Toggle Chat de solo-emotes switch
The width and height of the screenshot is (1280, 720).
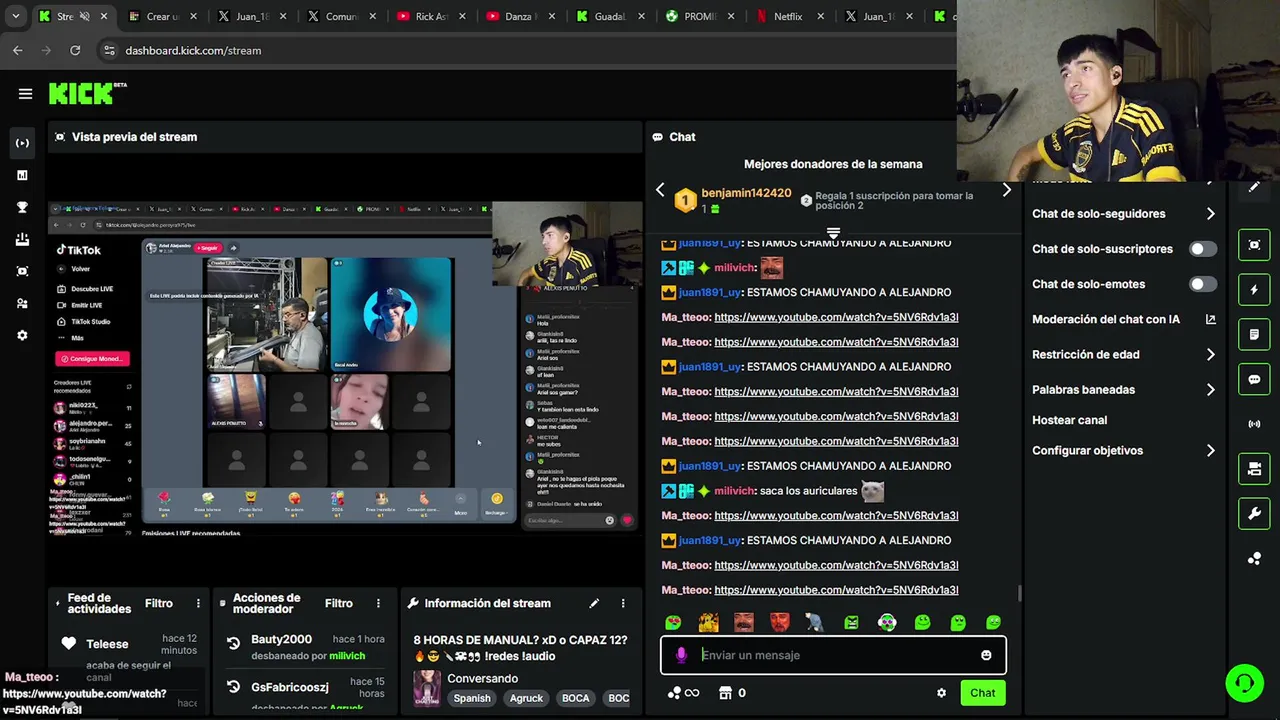click(1203, 284)
